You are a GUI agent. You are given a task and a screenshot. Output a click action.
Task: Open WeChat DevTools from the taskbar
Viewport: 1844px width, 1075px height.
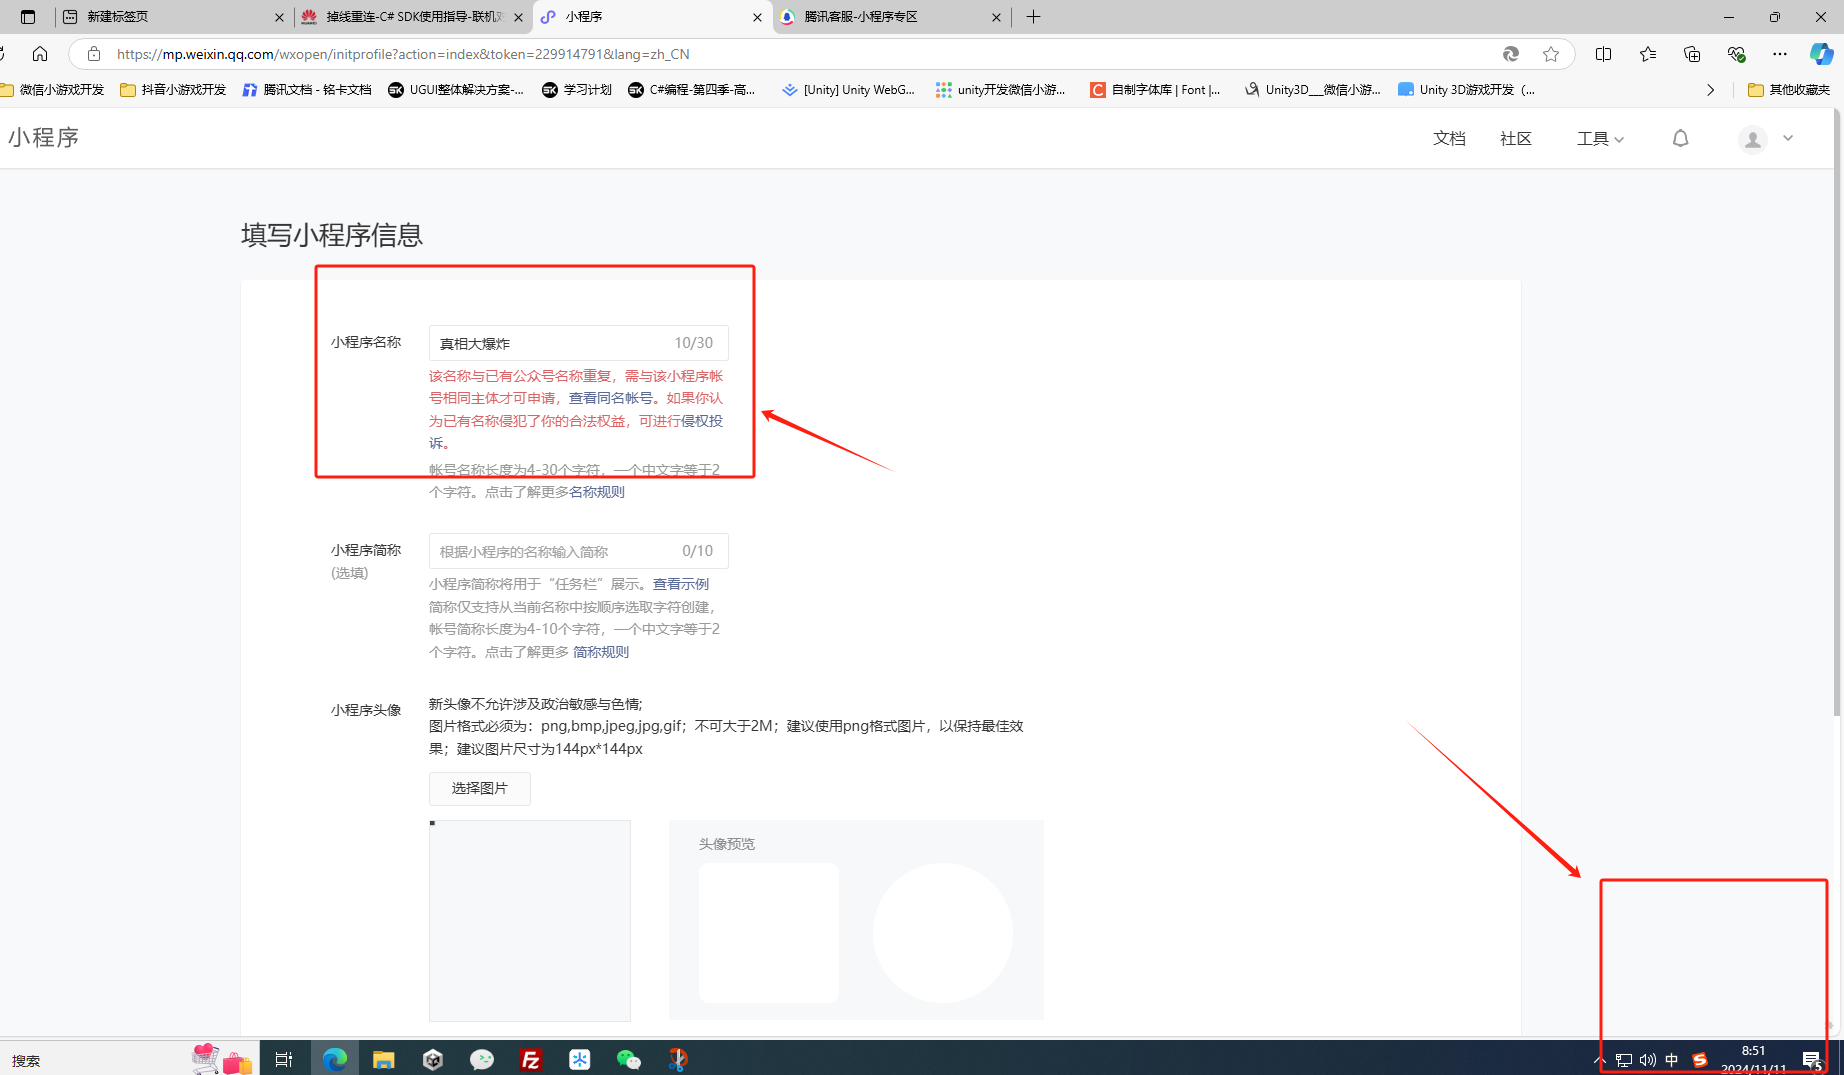[481, 1059]
